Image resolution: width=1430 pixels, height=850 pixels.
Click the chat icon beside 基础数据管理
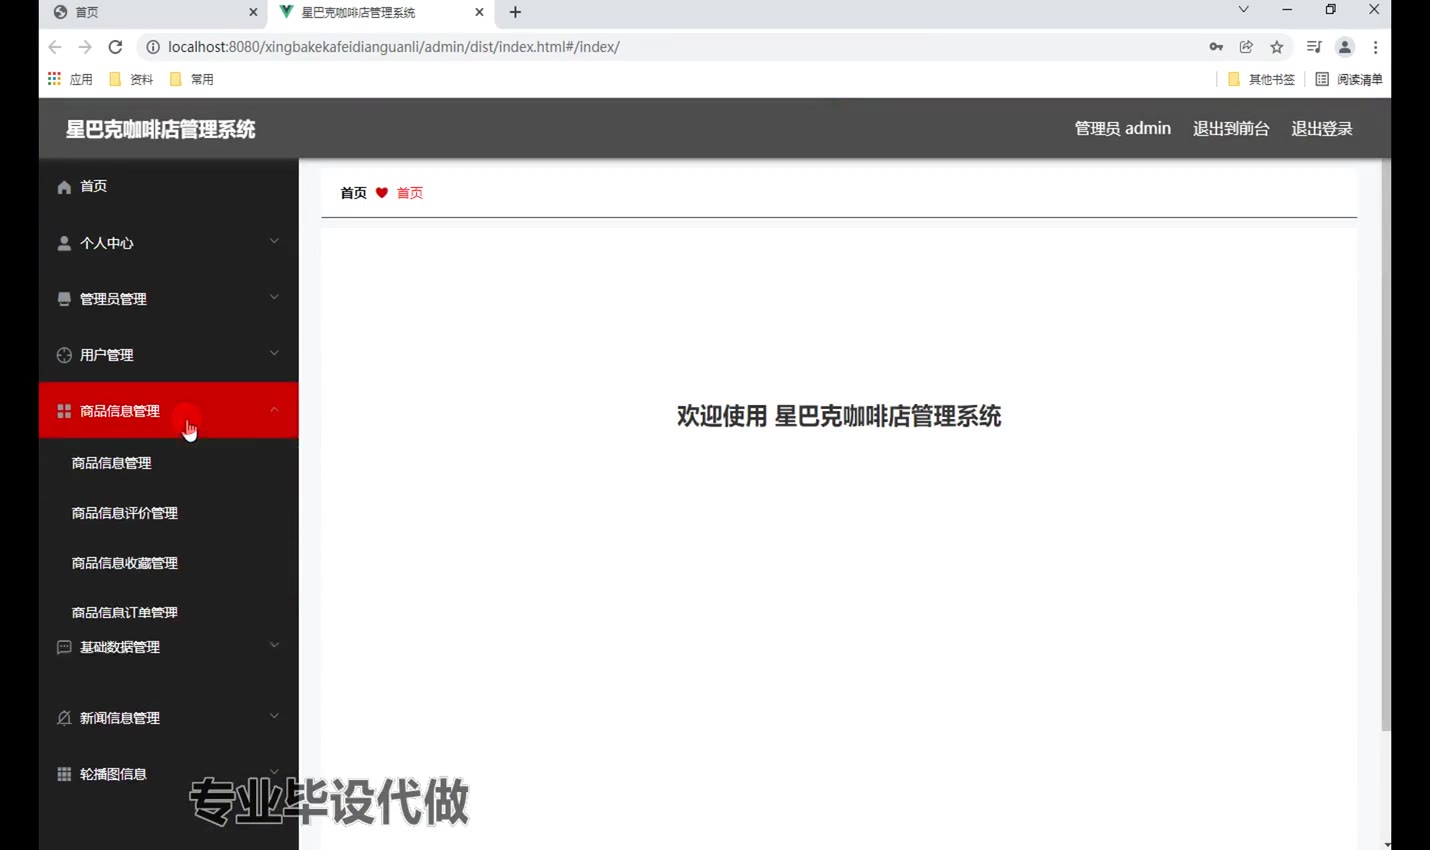[64, 647]
